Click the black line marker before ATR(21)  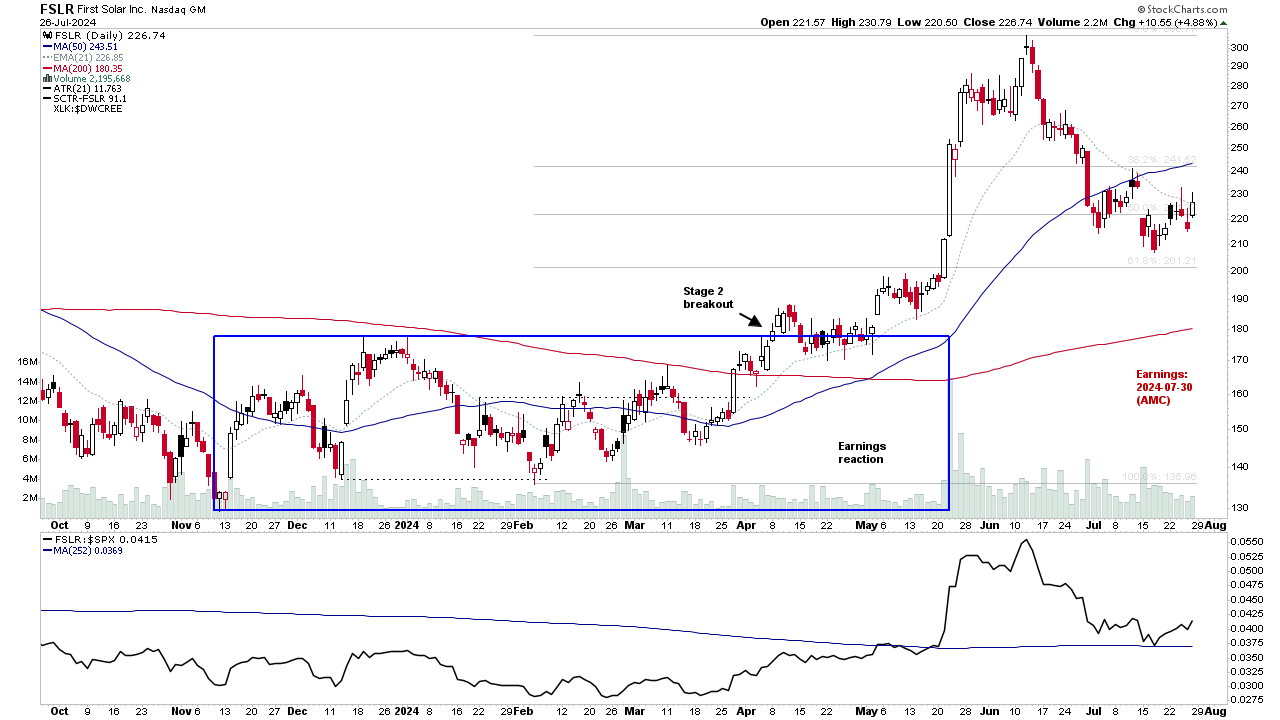click(x=46, y=89)
